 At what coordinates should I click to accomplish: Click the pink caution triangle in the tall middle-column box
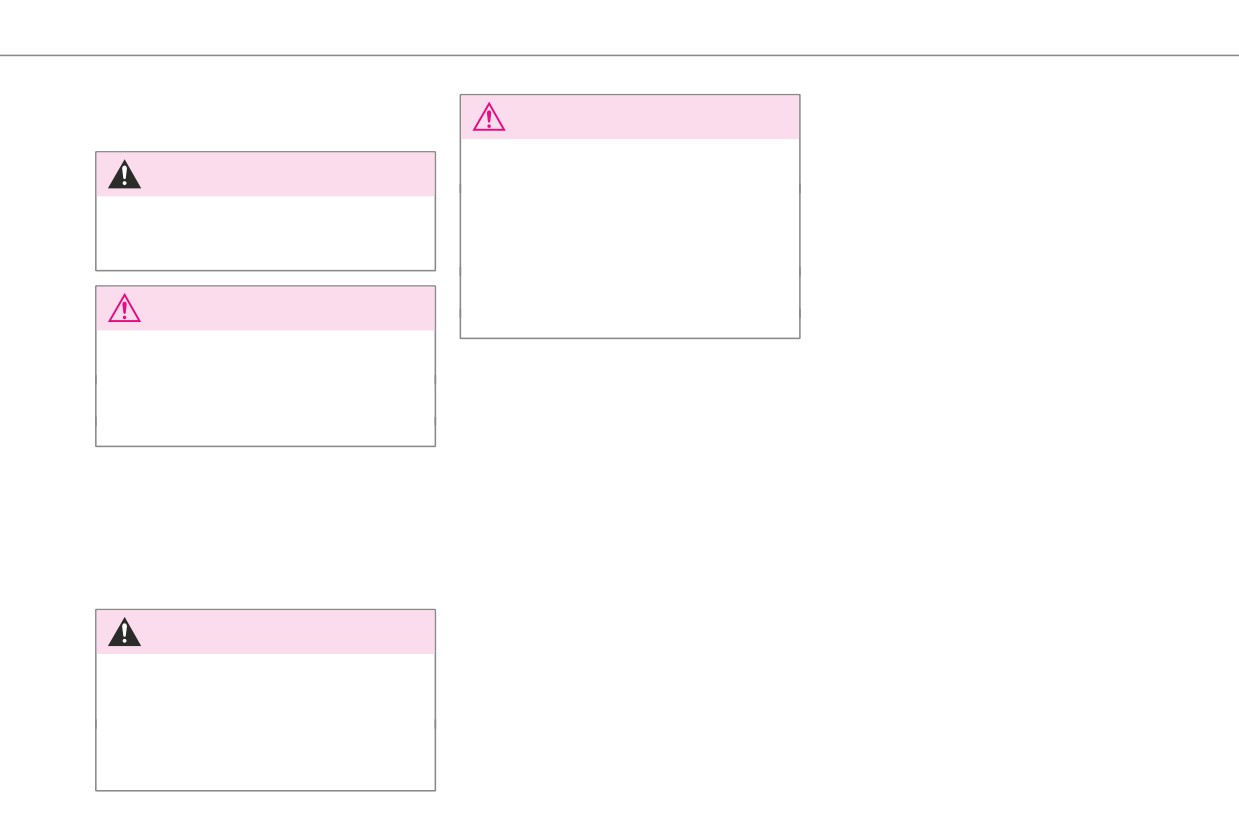488,117
